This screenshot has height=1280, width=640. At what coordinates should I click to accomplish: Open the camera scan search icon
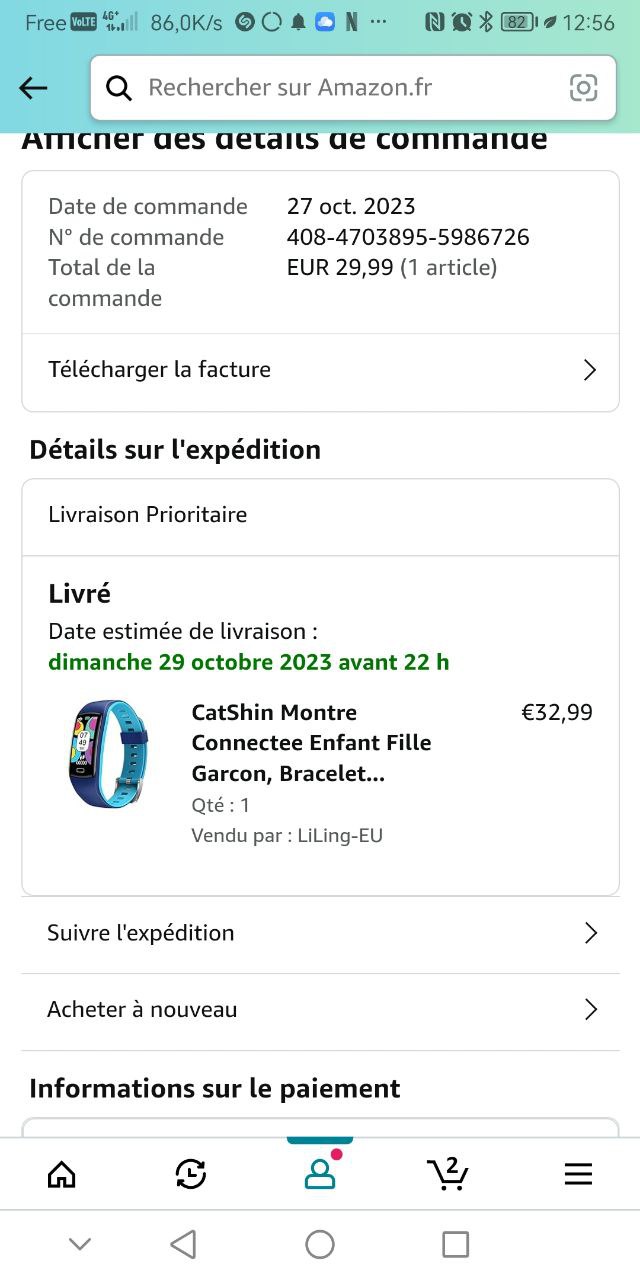point(583,88)
